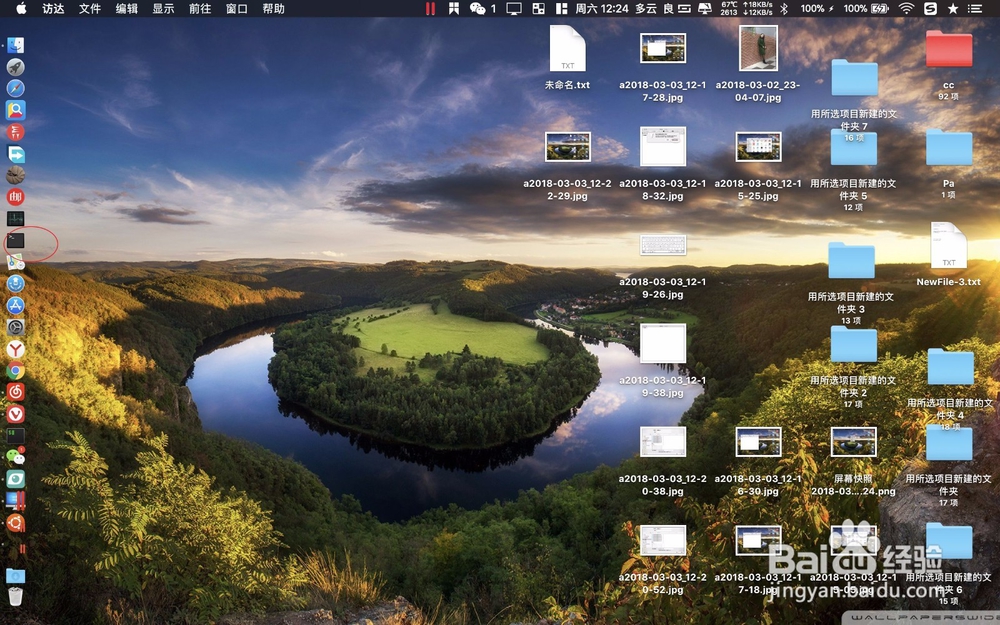
Task: Open the 帮助 menu
Action: click(274, 8)
